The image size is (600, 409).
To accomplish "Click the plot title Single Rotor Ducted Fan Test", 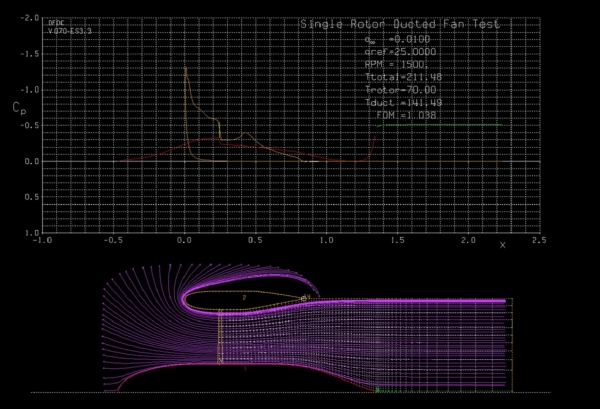I will tap(400, 24).
